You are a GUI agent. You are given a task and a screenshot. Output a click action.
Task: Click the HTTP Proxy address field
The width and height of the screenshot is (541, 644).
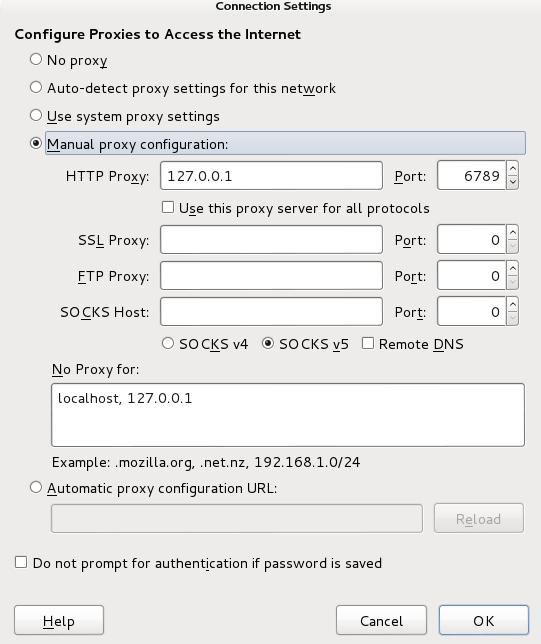point(271,175)
